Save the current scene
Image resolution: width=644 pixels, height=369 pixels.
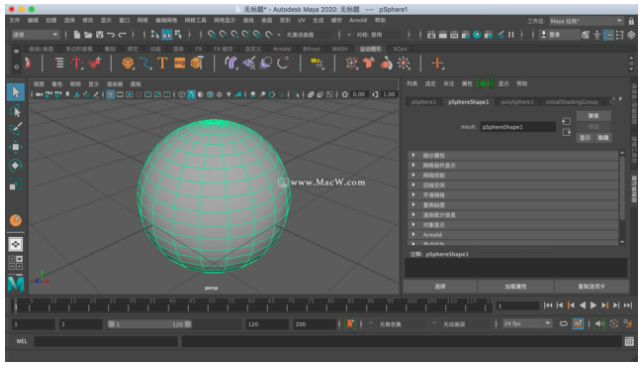click(x=99, y=35)
